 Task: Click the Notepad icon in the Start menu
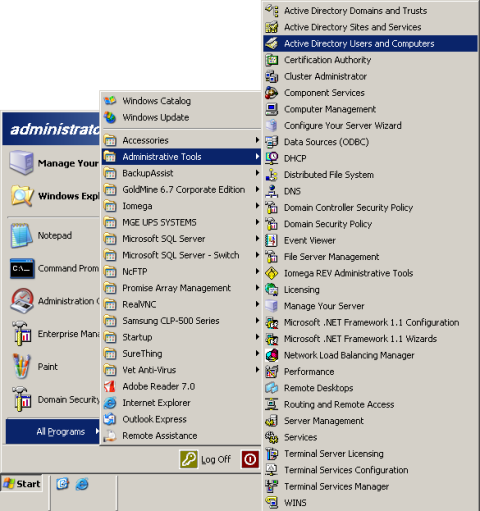tap(21, 235)
